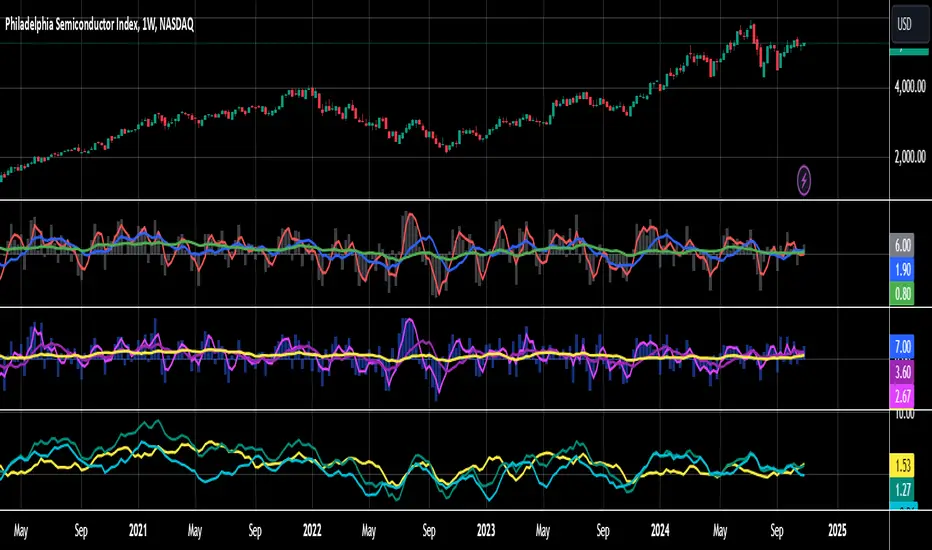This screenshot has height=550, width=932.
Task: Open the USD currency selector
Action: click(x=909, y=24)
